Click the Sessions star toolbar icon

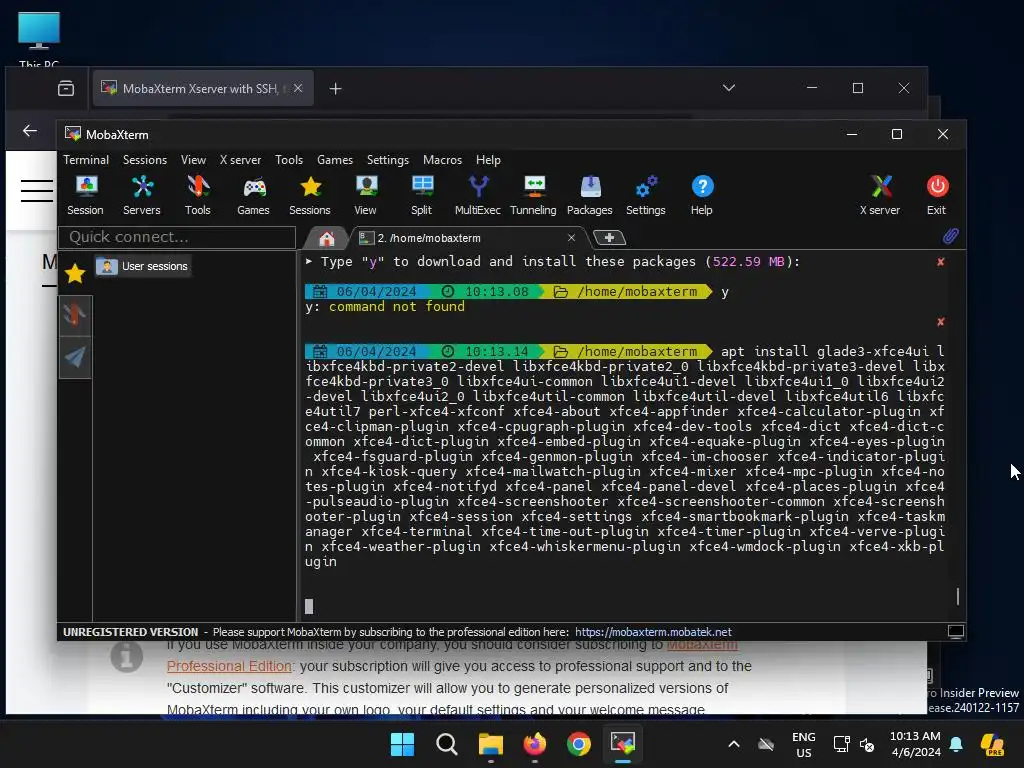click(310, 195)
